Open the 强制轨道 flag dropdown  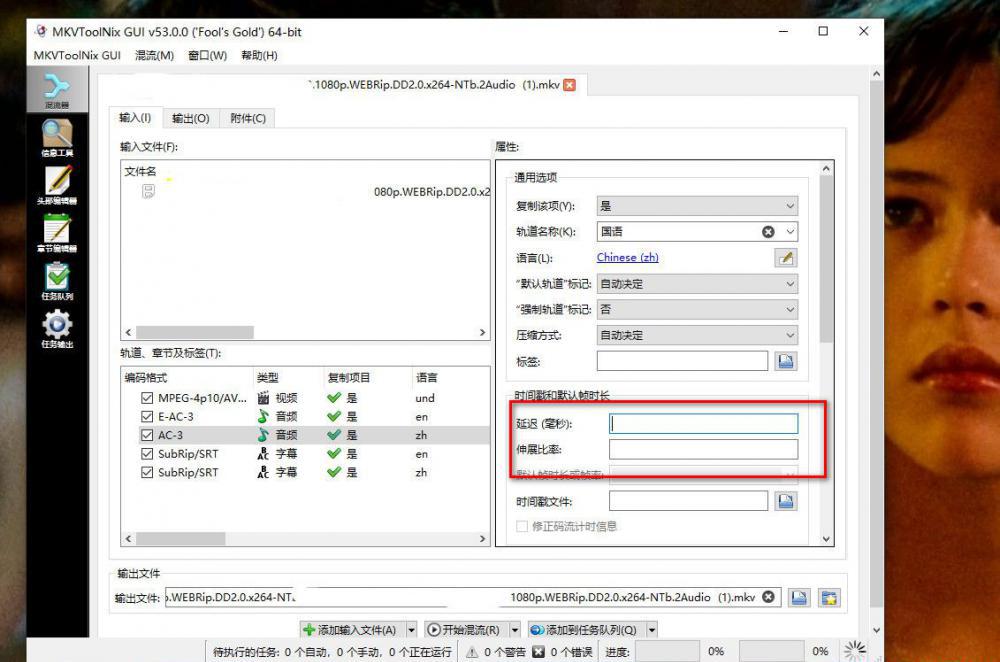pyautogui.click(x=697, y=309)
